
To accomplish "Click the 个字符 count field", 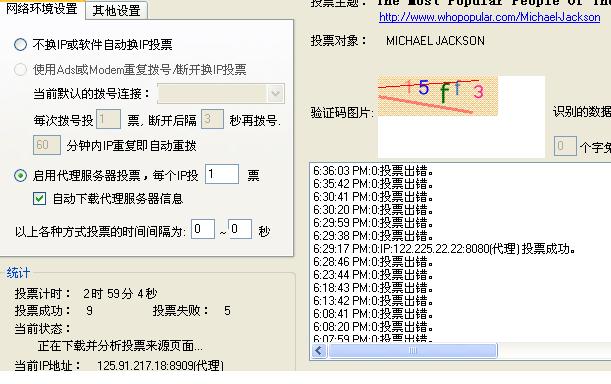I will tap(565, 146).
